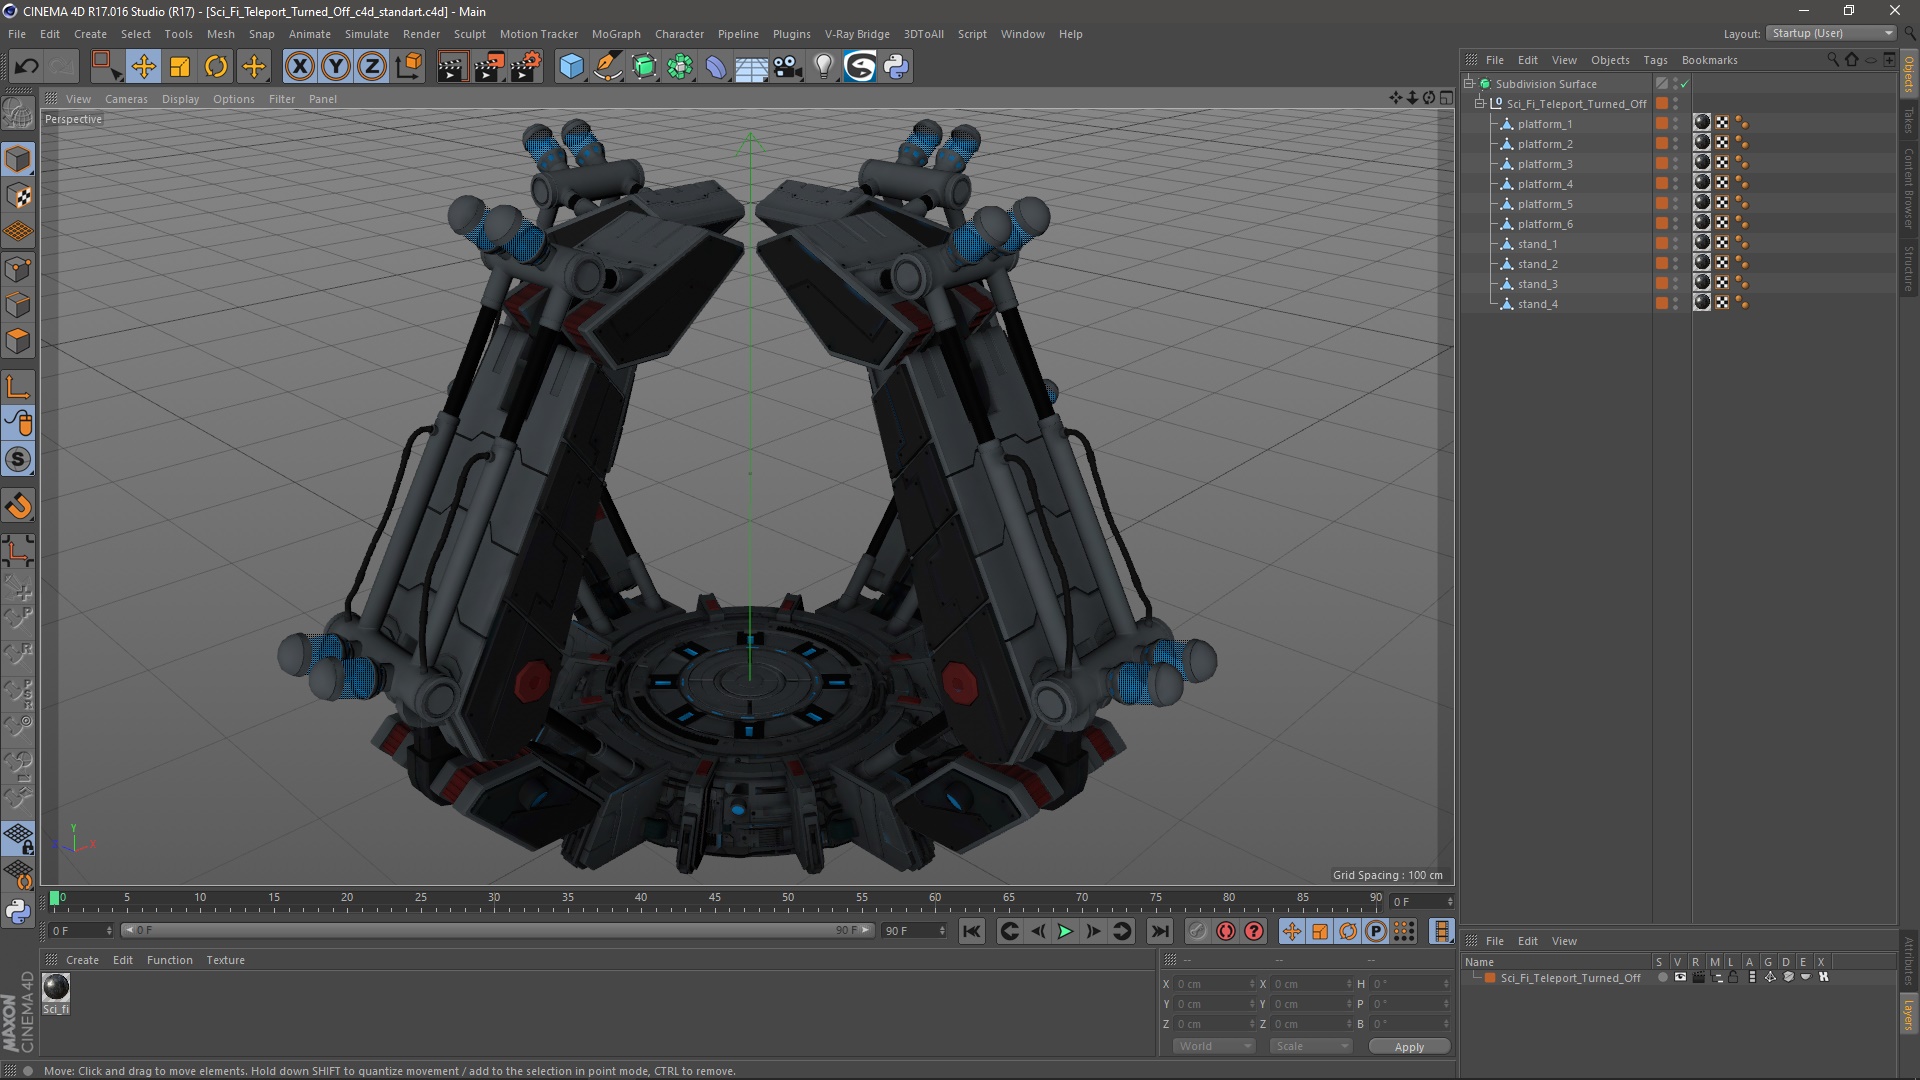Image resolution: width=1920 pixels, height=1080 pixels.
Task: Click layer color swatch of stand_3
Action: (1662, 283)
